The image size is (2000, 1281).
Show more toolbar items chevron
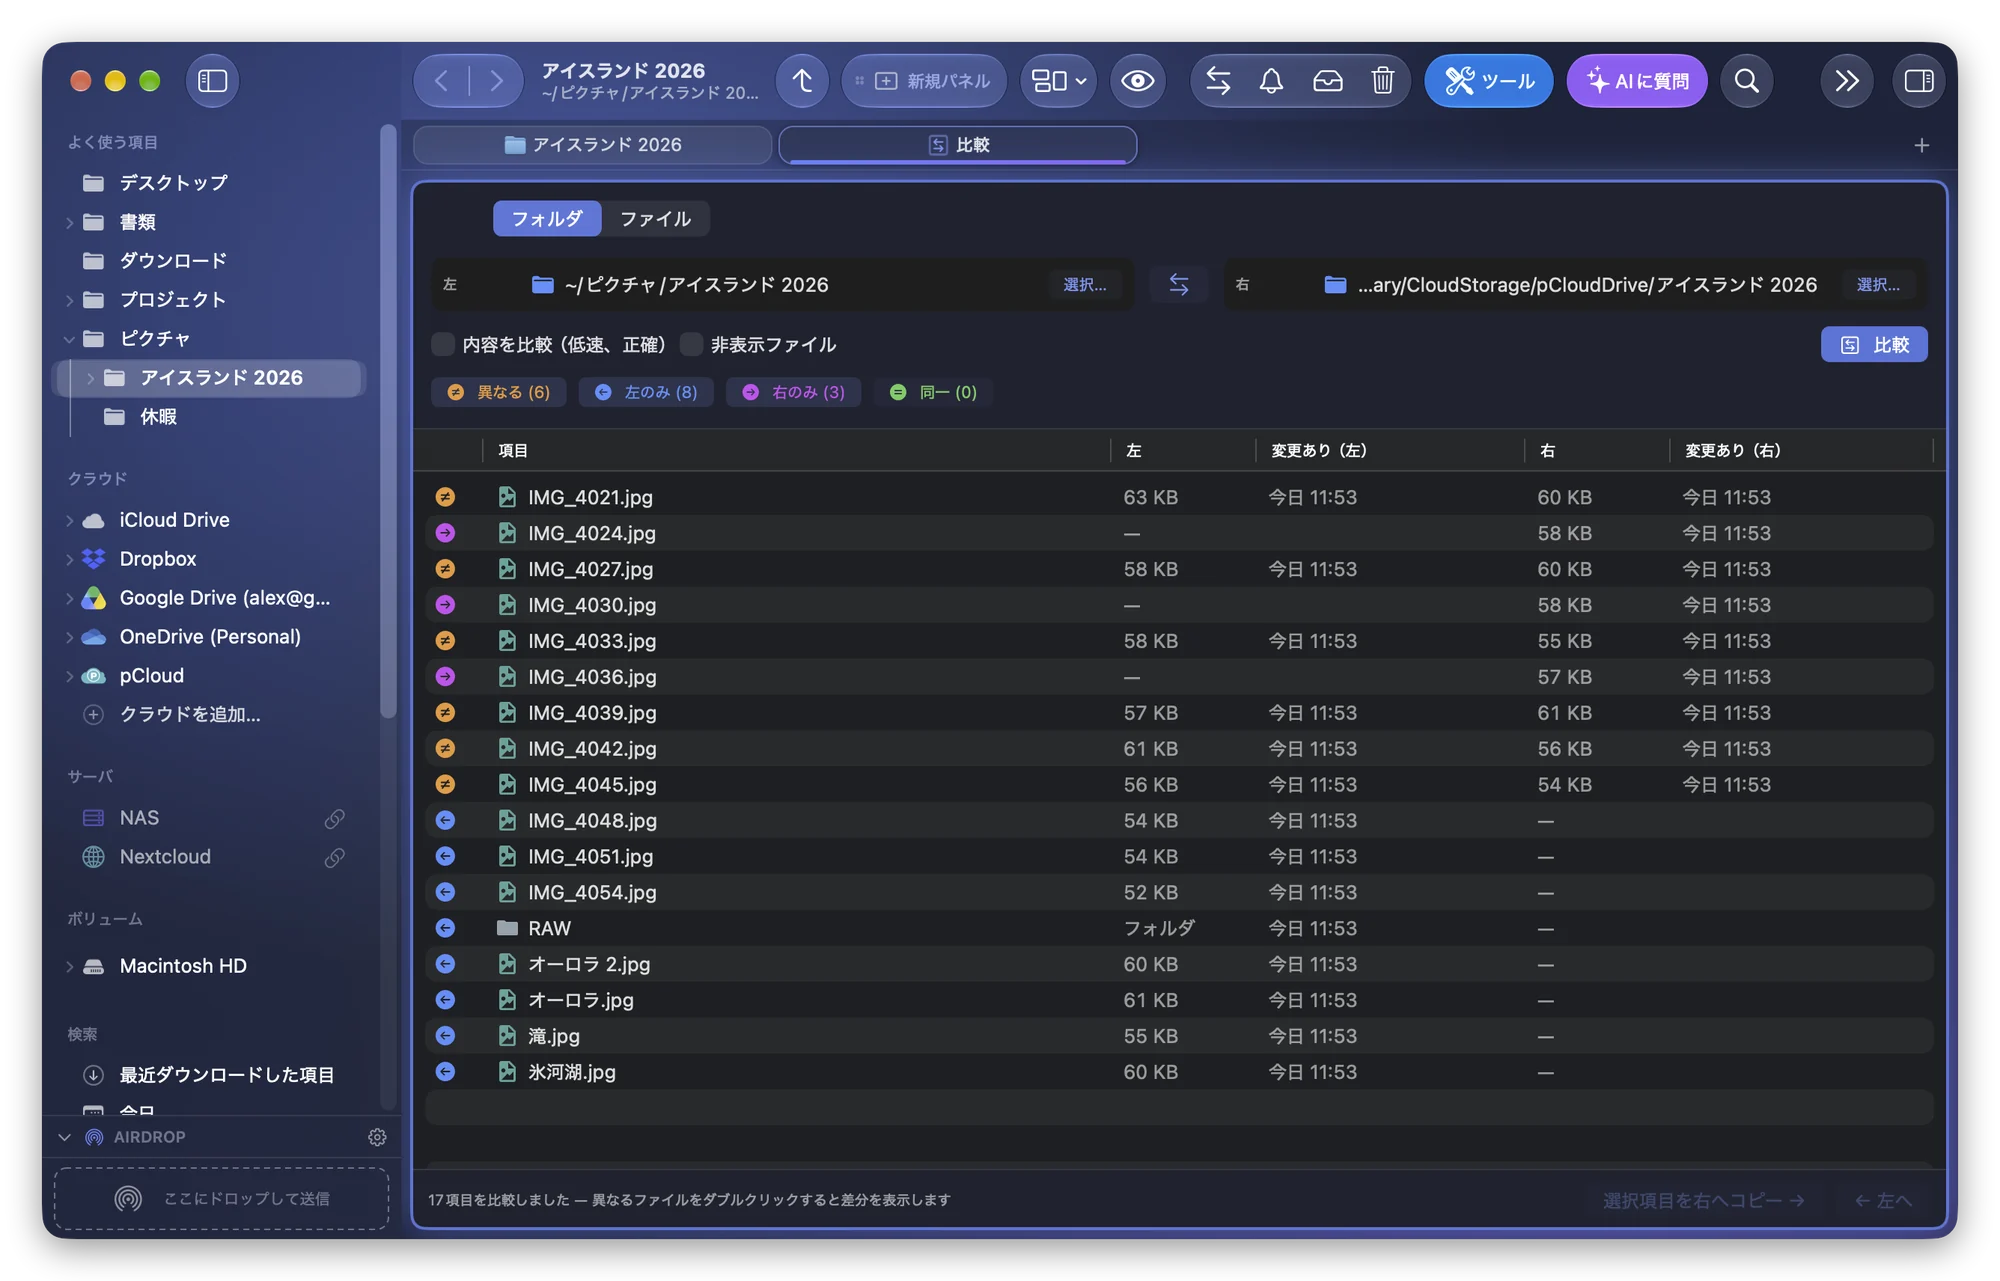(x=1847, y=81)
